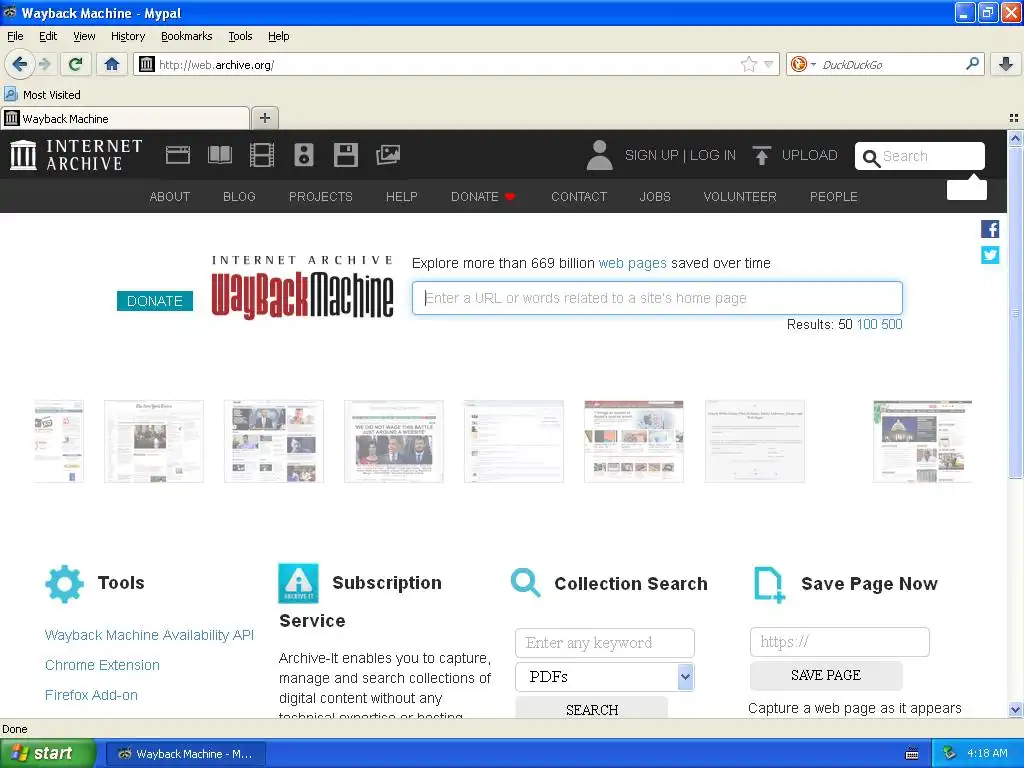1024x768 pixels.
Task: Click the Internet Archive top Search box
Action: 920,156
